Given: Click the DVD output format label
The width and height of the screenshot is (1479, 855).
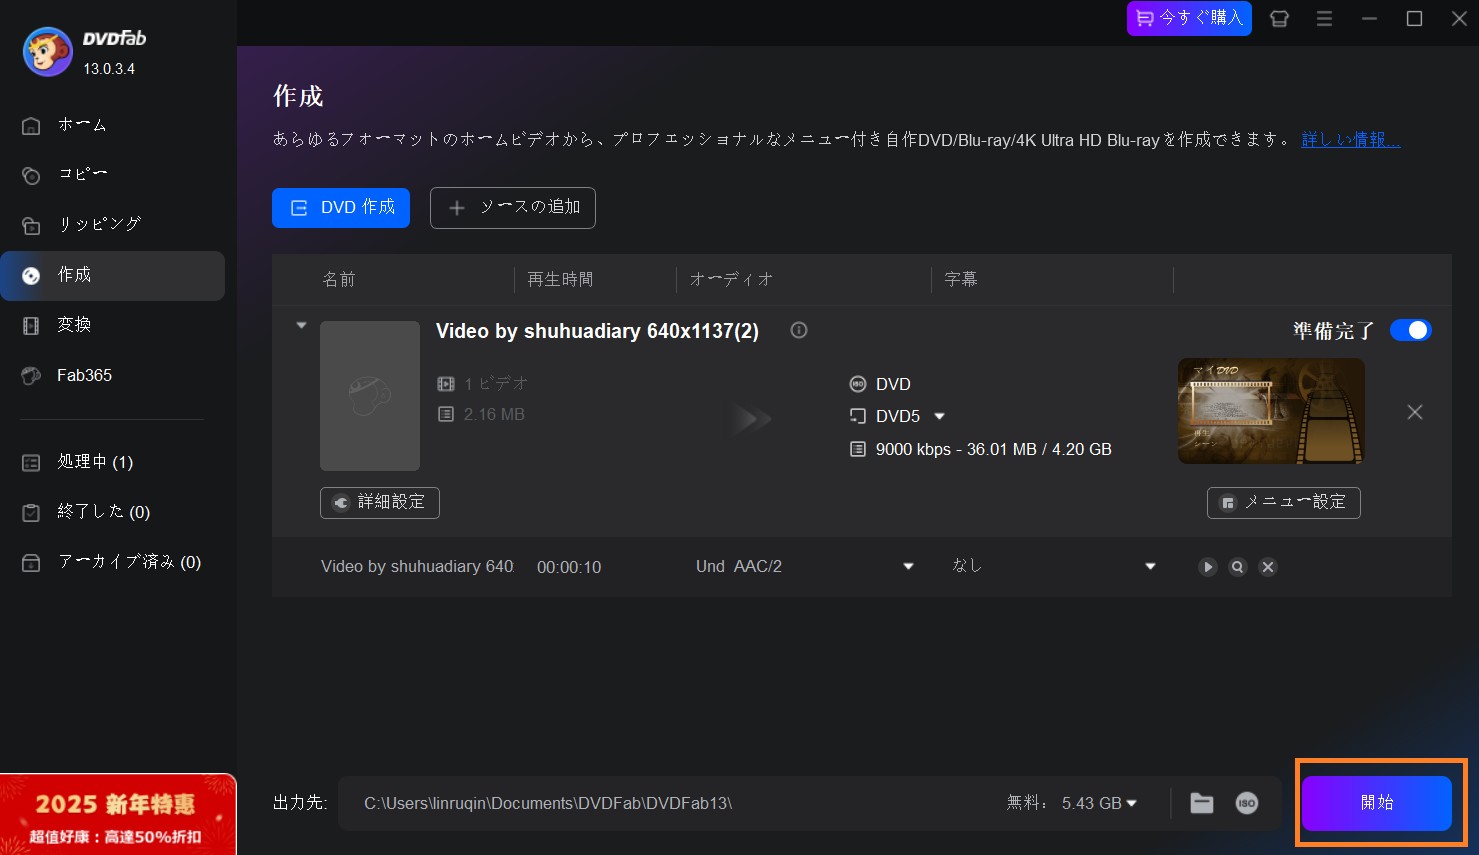Looking at the screenshot, I should click(893, 384).
